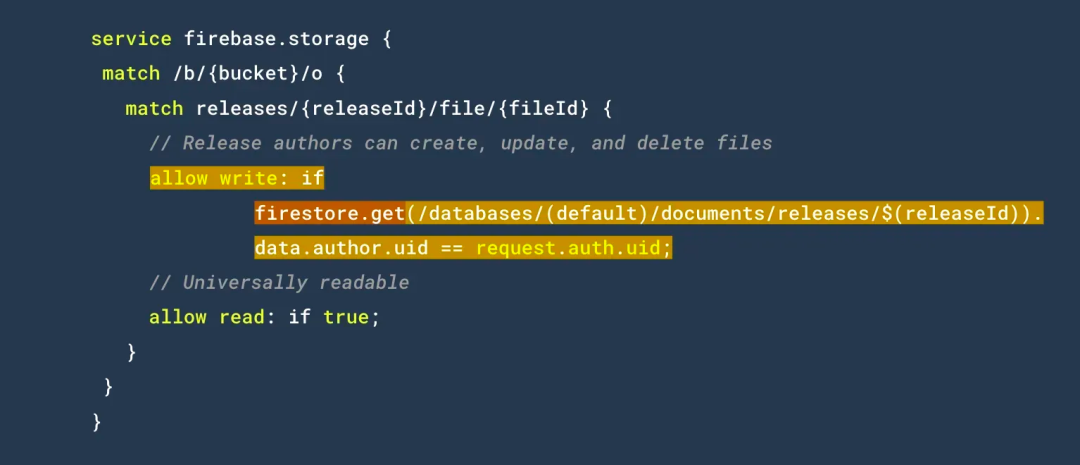This screenshot has height=465, width=1080.
Task: Click the 'allow read' statement
Action: tap(207, 318)
